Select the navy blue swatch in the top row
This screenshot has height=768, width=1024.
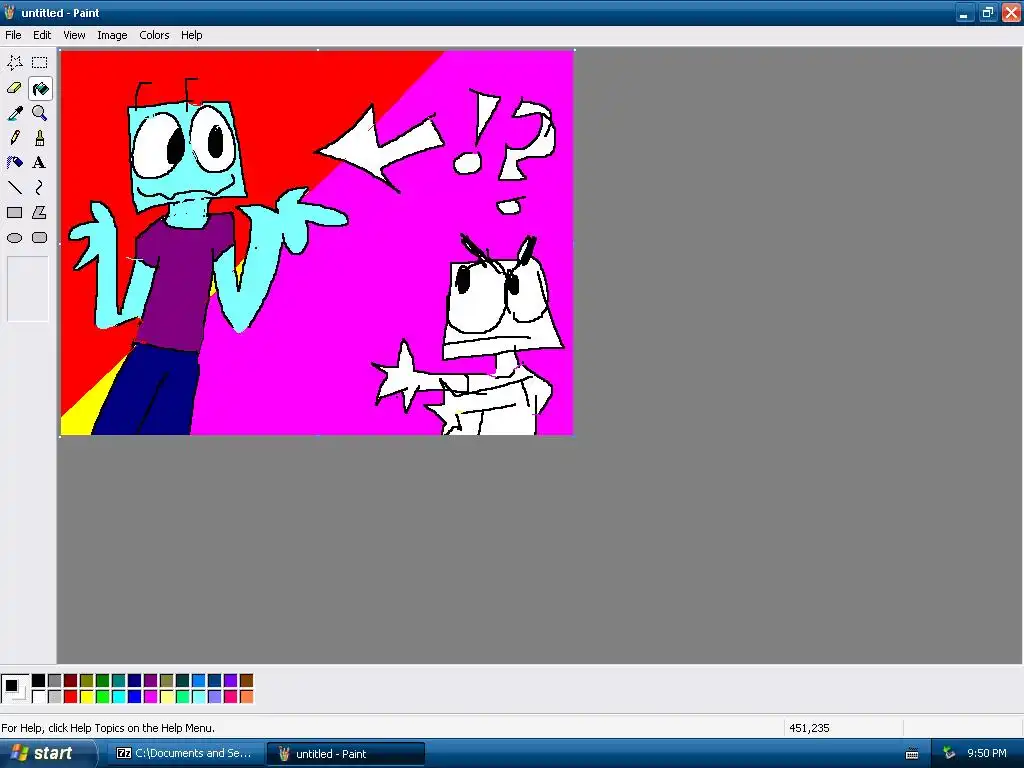(x=135, y=681)
